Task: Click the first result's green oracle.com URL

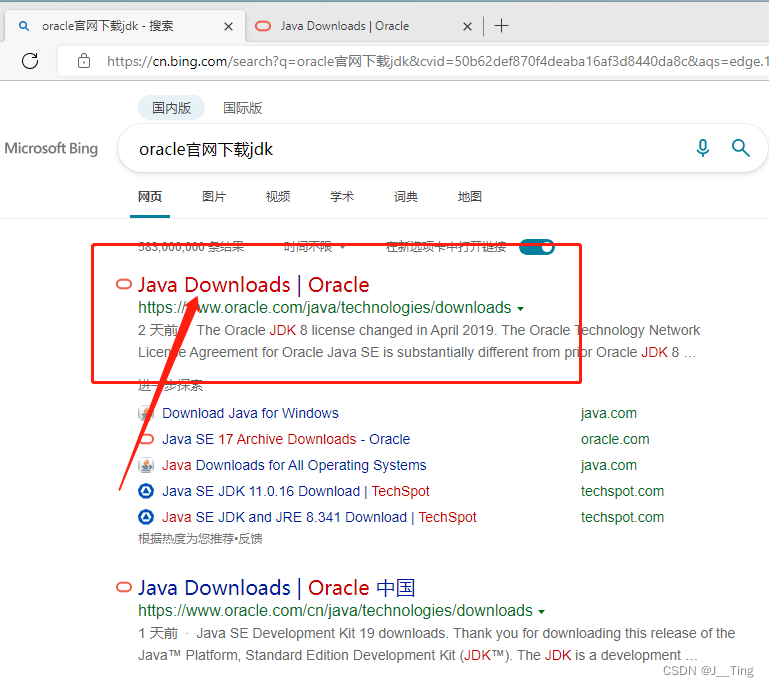Action: [x=325, y=307]
